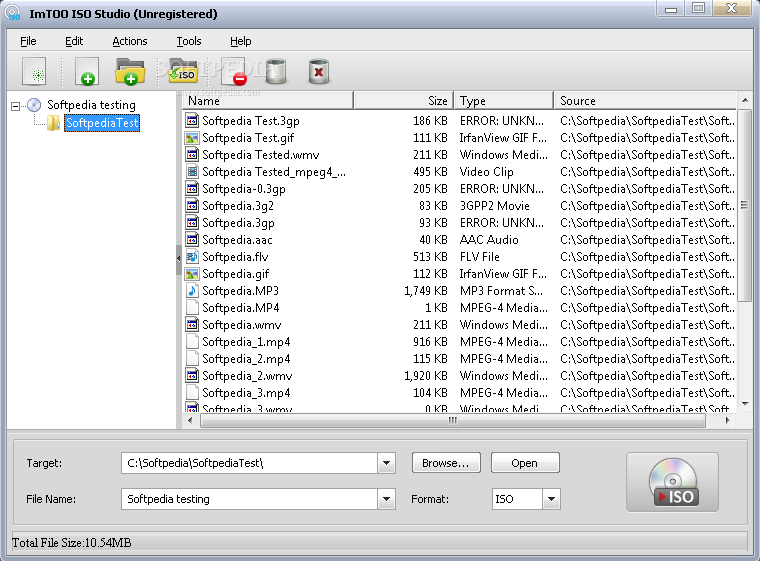
Task: Open the Format ISO dropdown
Action: [x=551, y=499]
